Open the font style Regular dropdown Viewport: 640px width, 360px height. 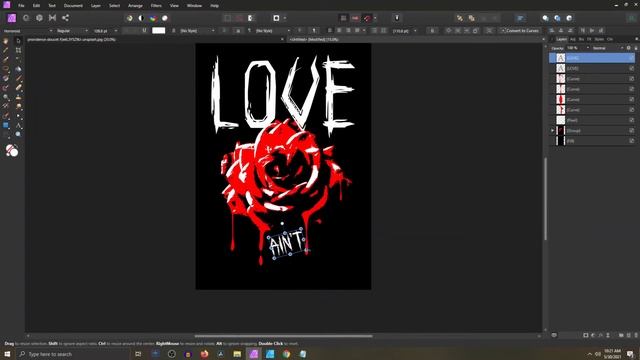(72, 31)
